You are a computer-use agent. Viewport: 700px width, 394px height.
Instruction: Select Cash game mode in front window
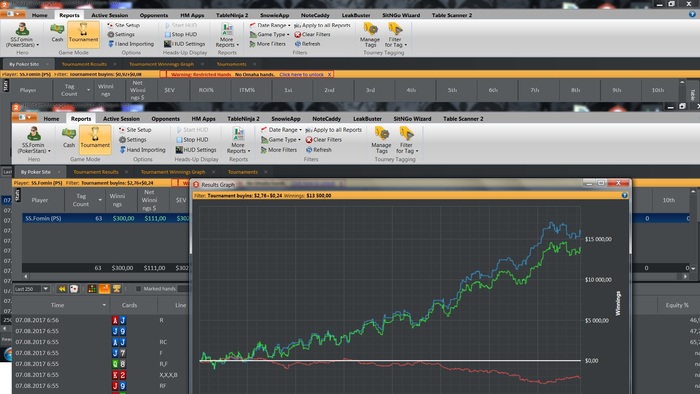click(69, 137)
